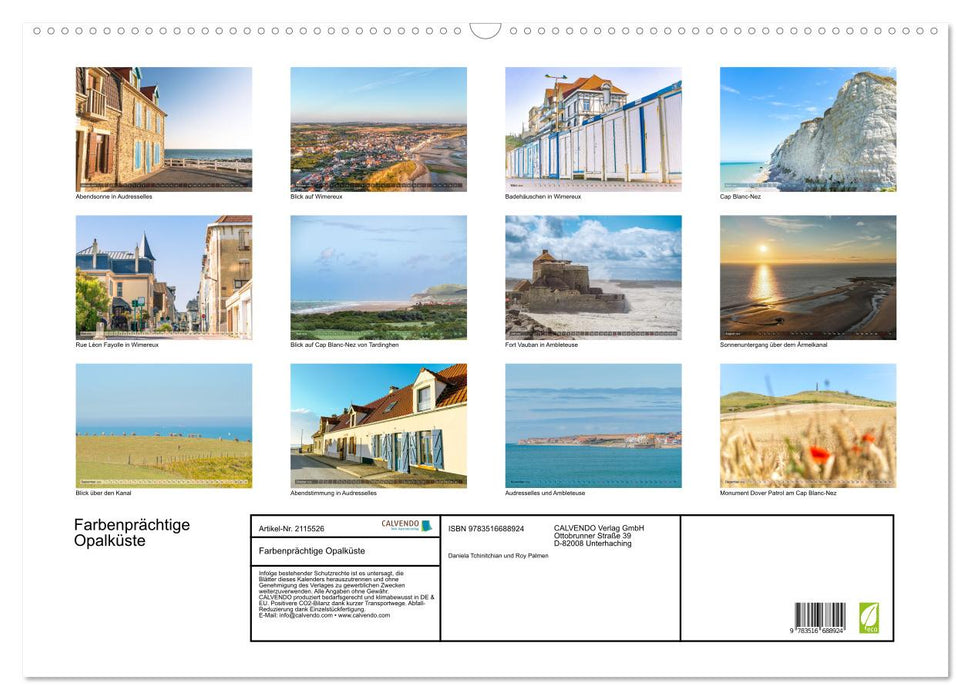Select the Blick über den Kanal image
Image resolution: width=971 pixels, height=700 pixels.
tap(163, 423)
